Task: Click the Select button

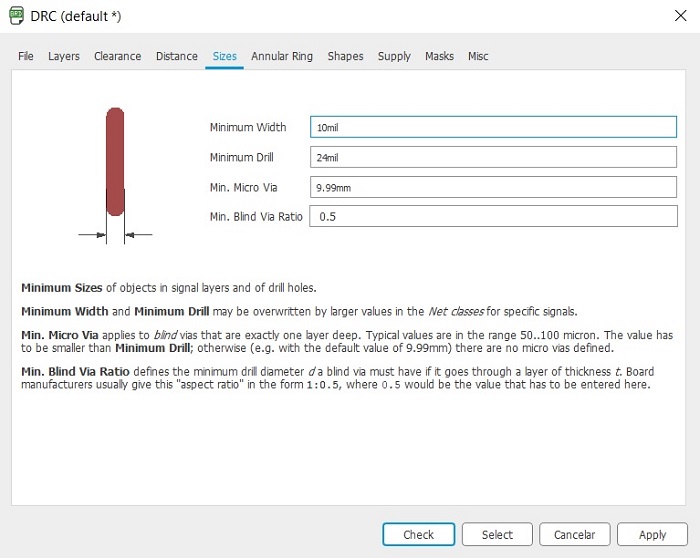Action: (497, 534)
